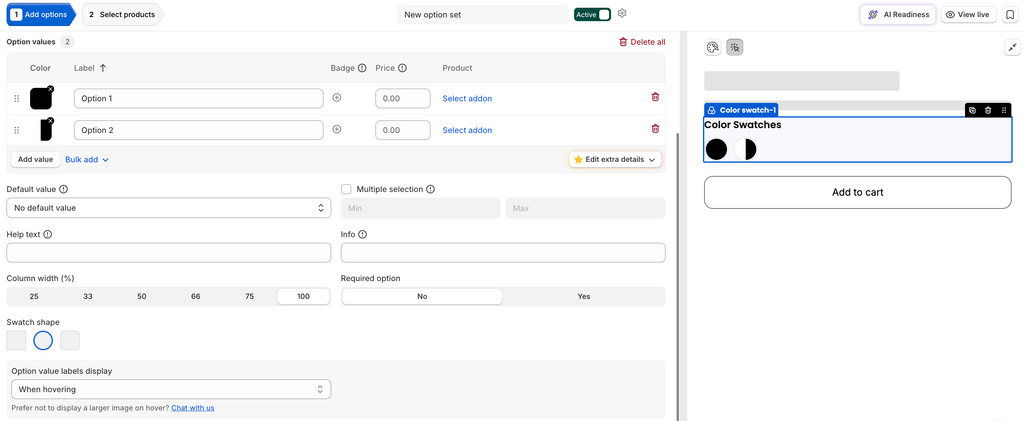Toggle the element selector icon in preview
The height and width of the screenshot is (421, 1024).
tap(735, 47)
